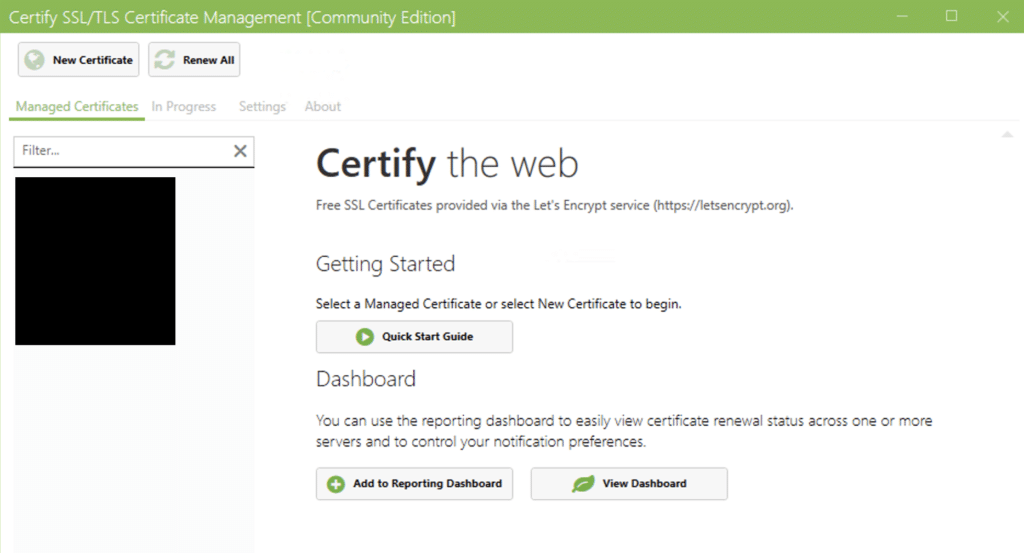
Task: Switch to the In Progress tab
Action: point(184,106)
